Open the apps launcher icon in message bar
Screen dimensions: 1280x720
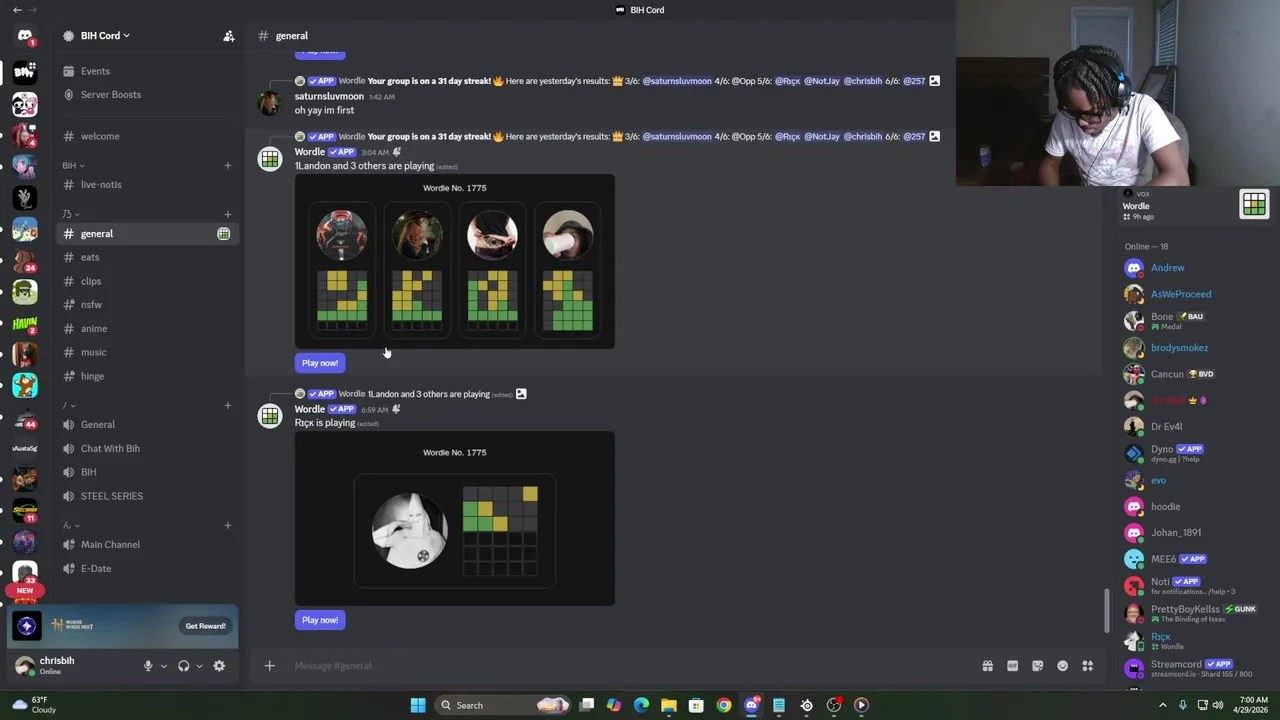click(1087, 666)
